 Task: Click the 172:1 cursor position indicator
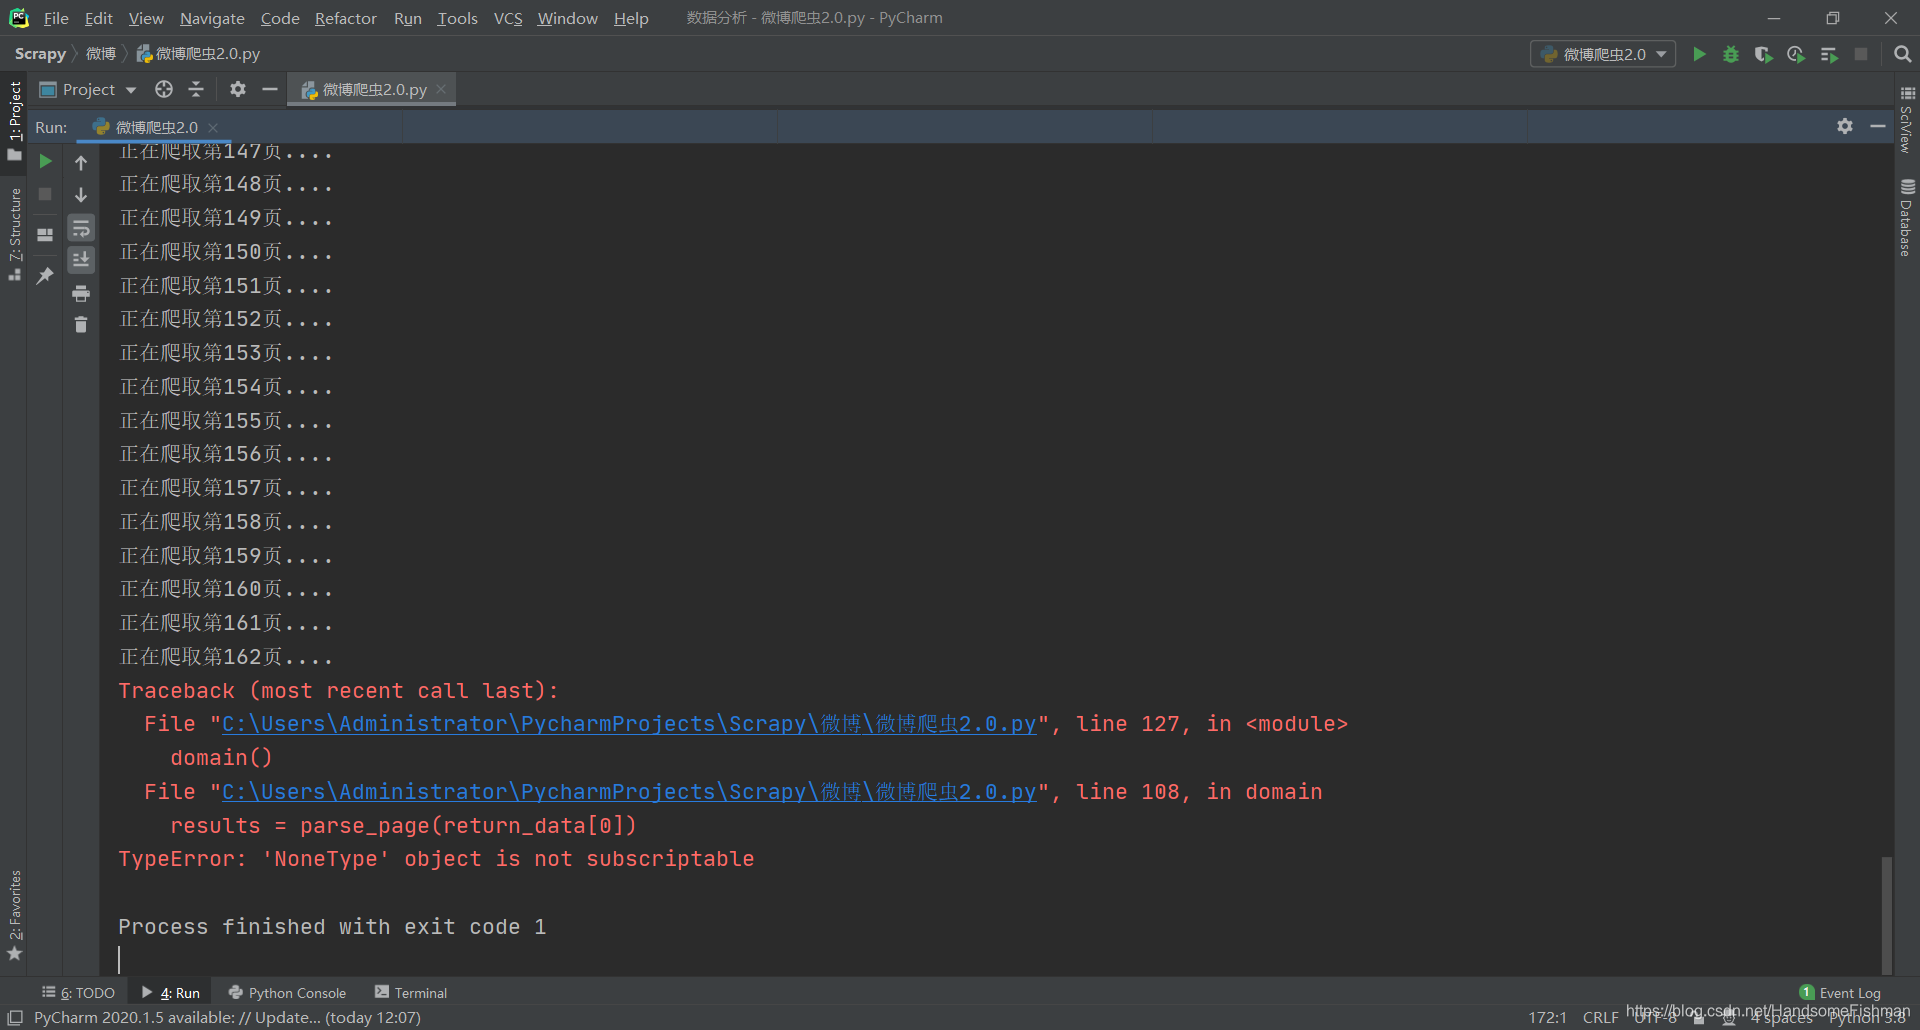tap(1547, 1017)
